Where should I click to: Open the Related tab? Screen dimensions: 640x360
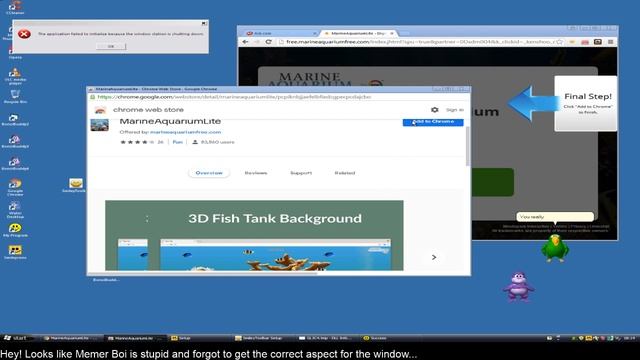click(345, 173)
